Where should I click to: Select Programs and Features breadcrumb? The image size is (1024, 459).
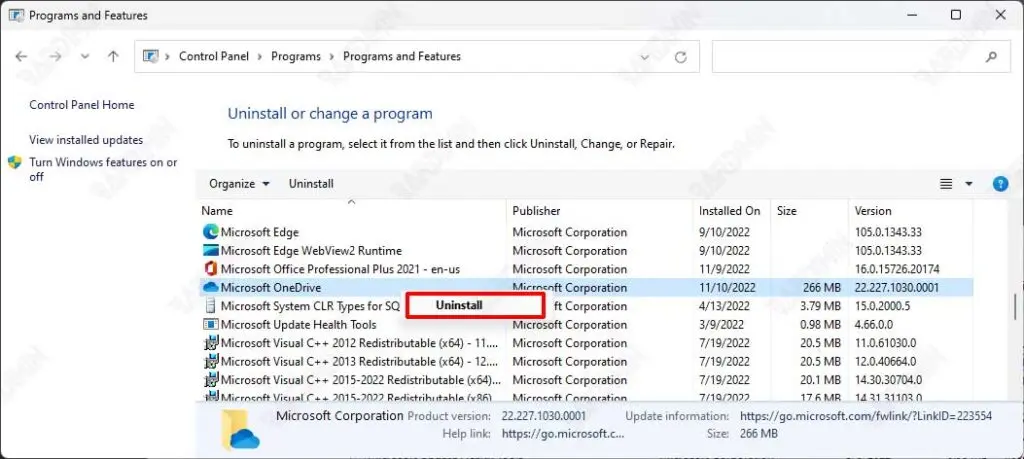click(402, 57)
